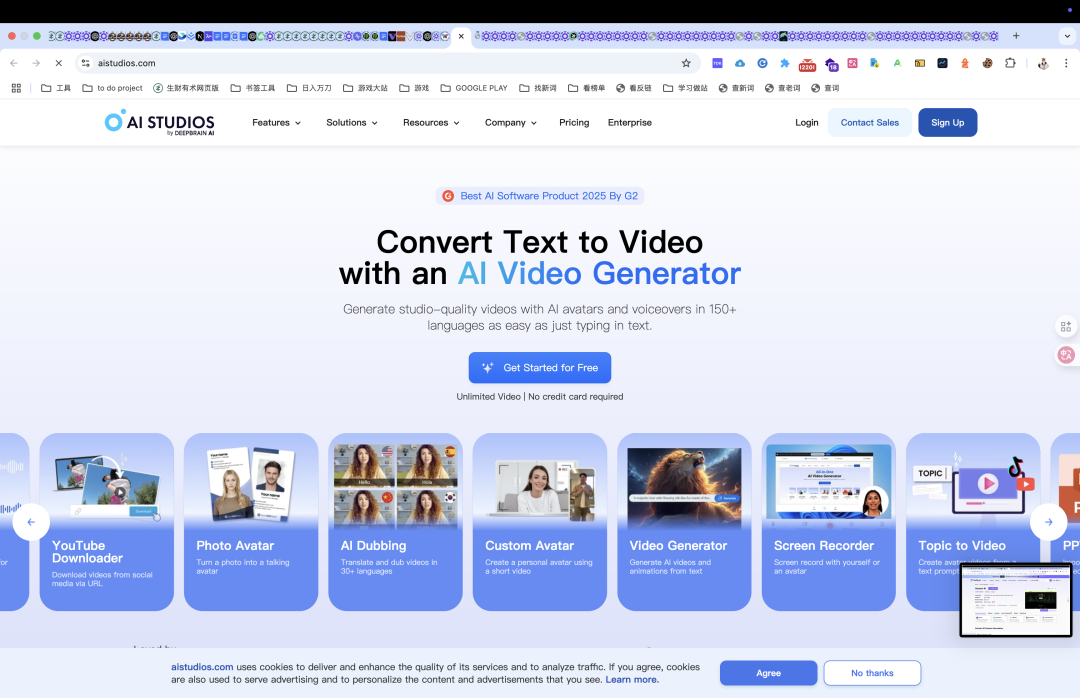Image resolution: width=1080 pixels, height=698 pixels.
Task: Open the Video Generator card
Action: click(684, 522)
